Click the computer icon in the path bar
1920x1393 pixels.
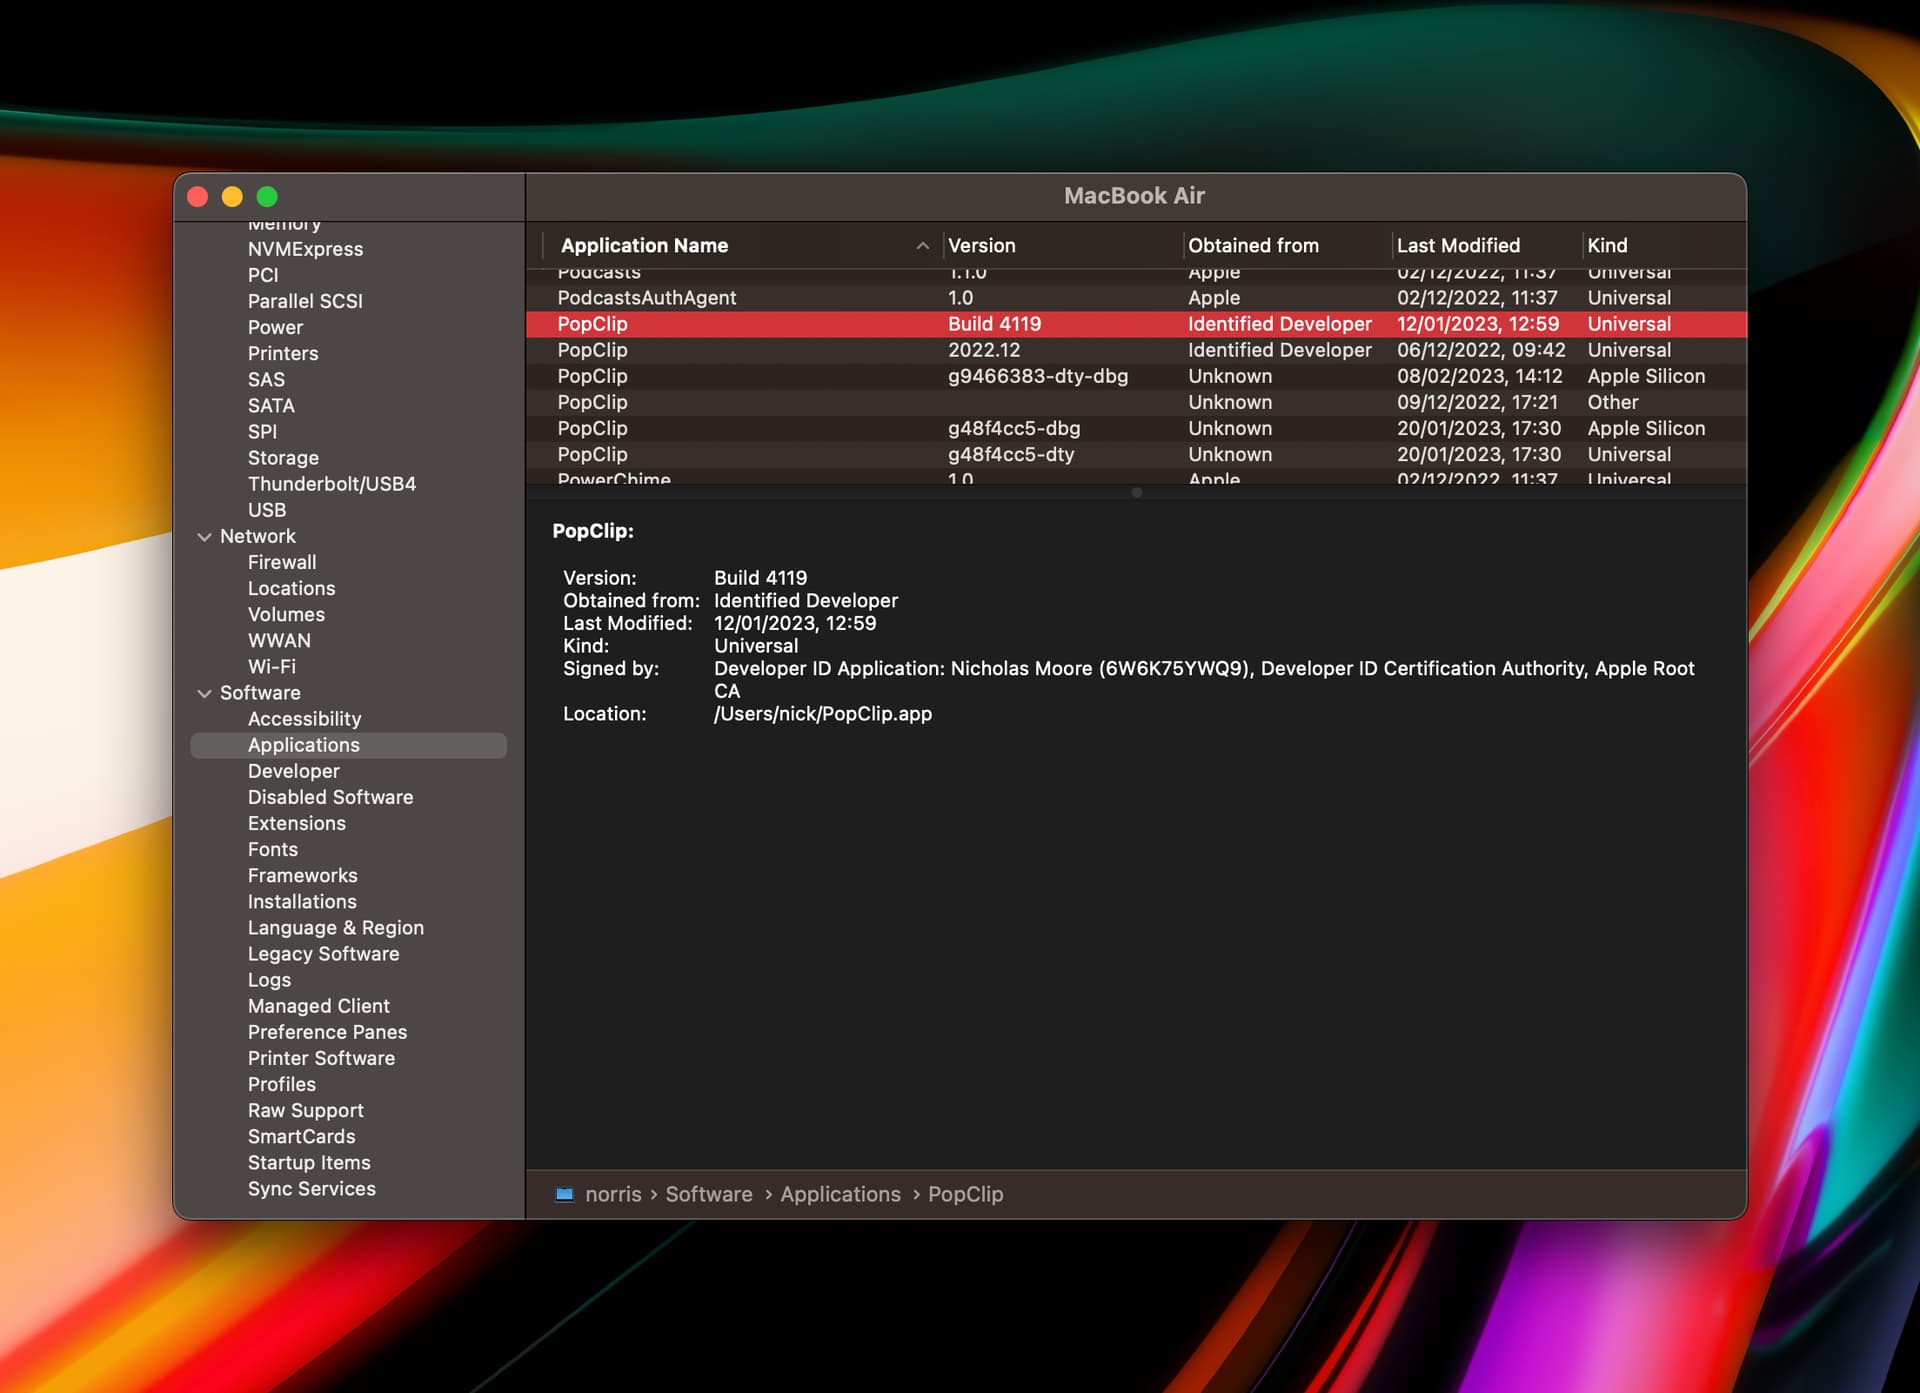coord(564,1194)
